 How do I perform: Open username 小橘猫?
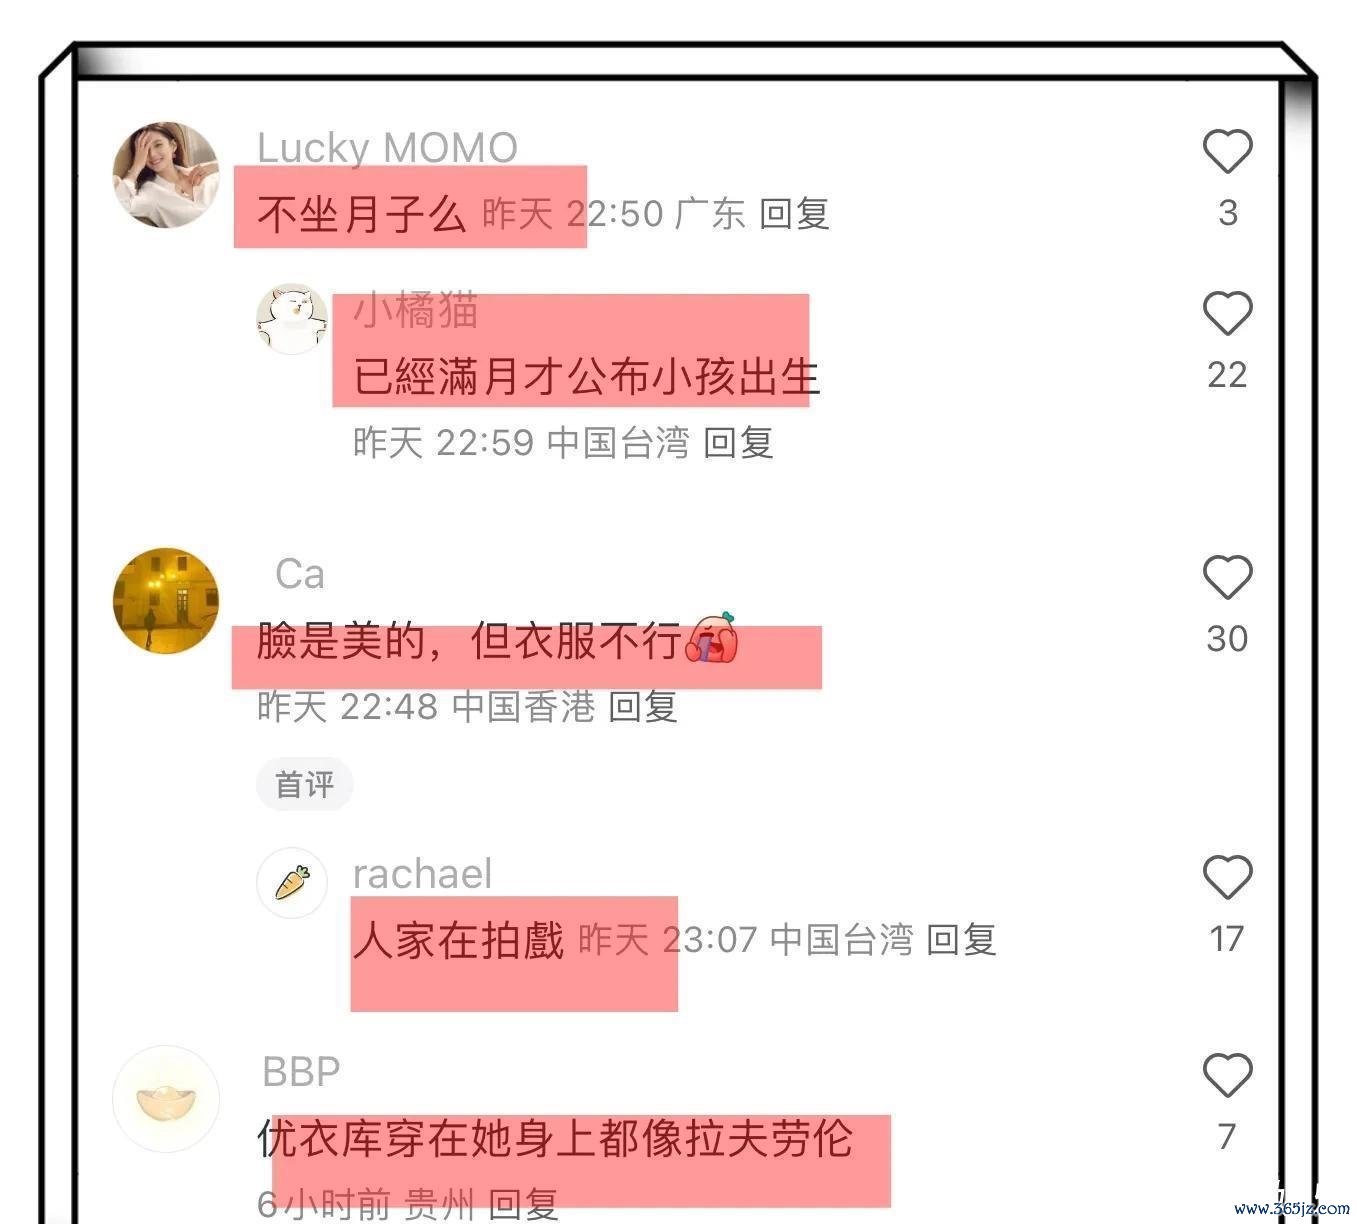click(x=416, y=311)
